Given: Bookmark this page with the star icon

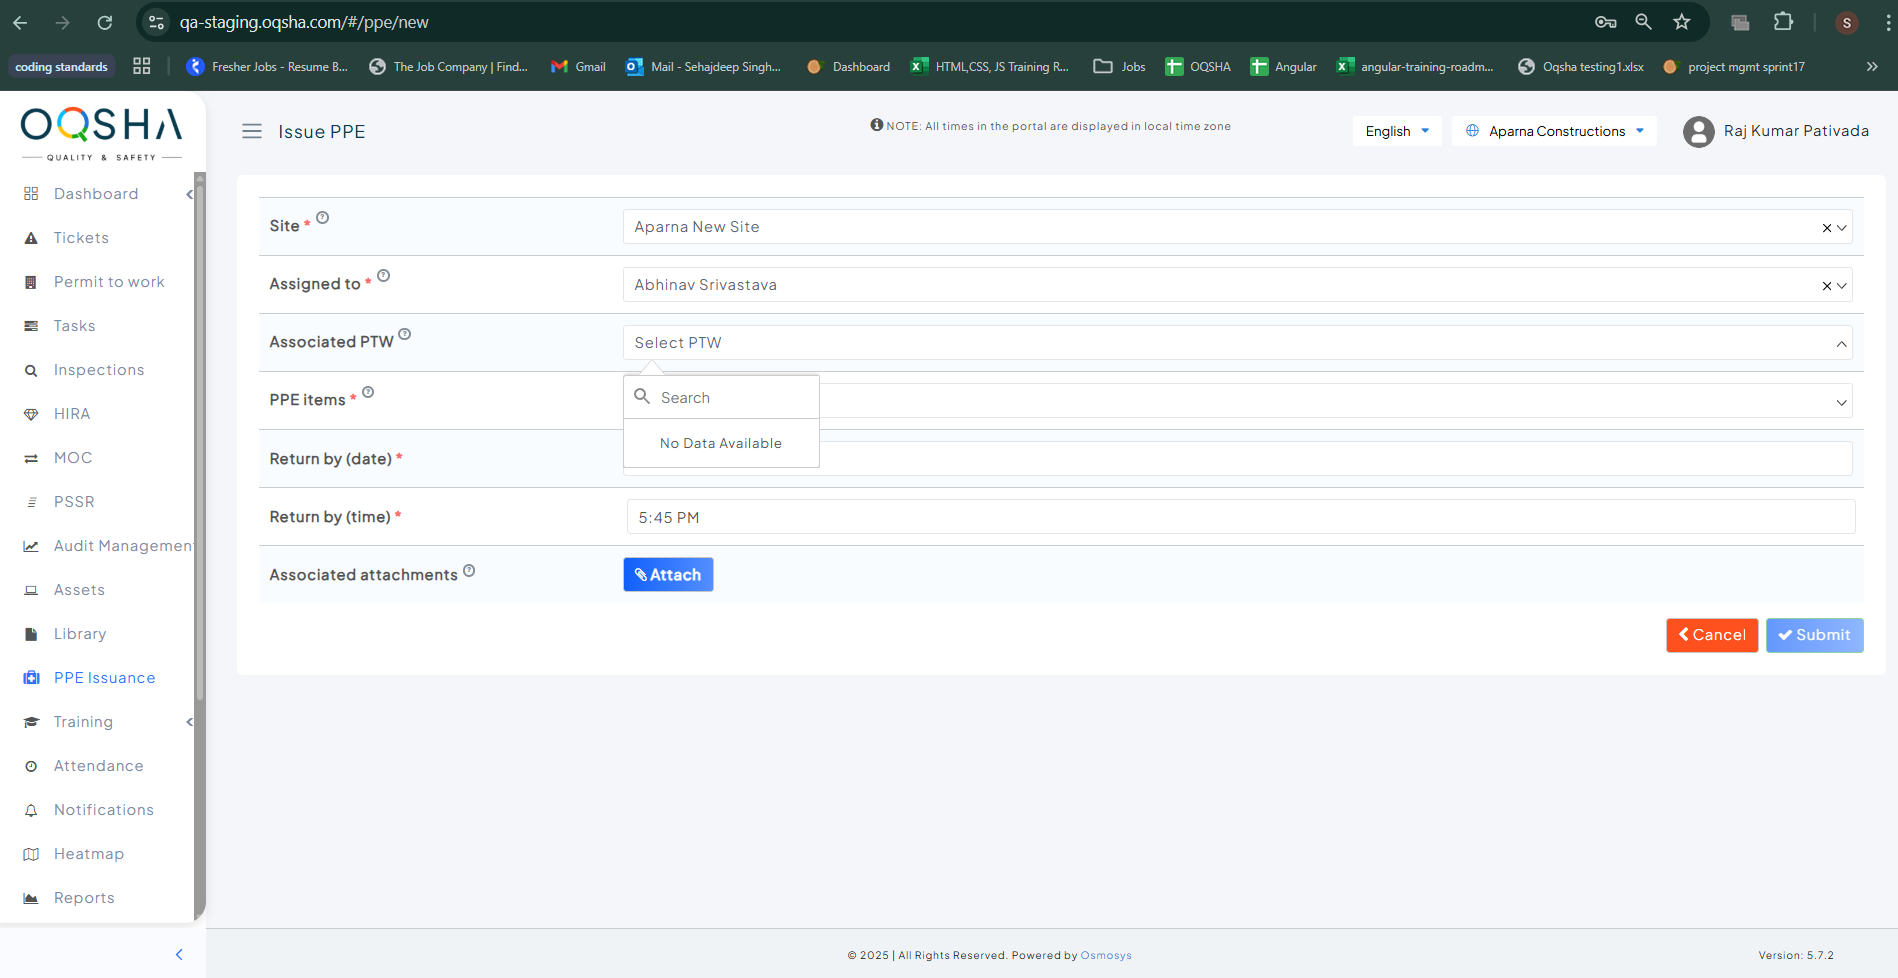Looking at the screenshot, I should pos(1682,22).
